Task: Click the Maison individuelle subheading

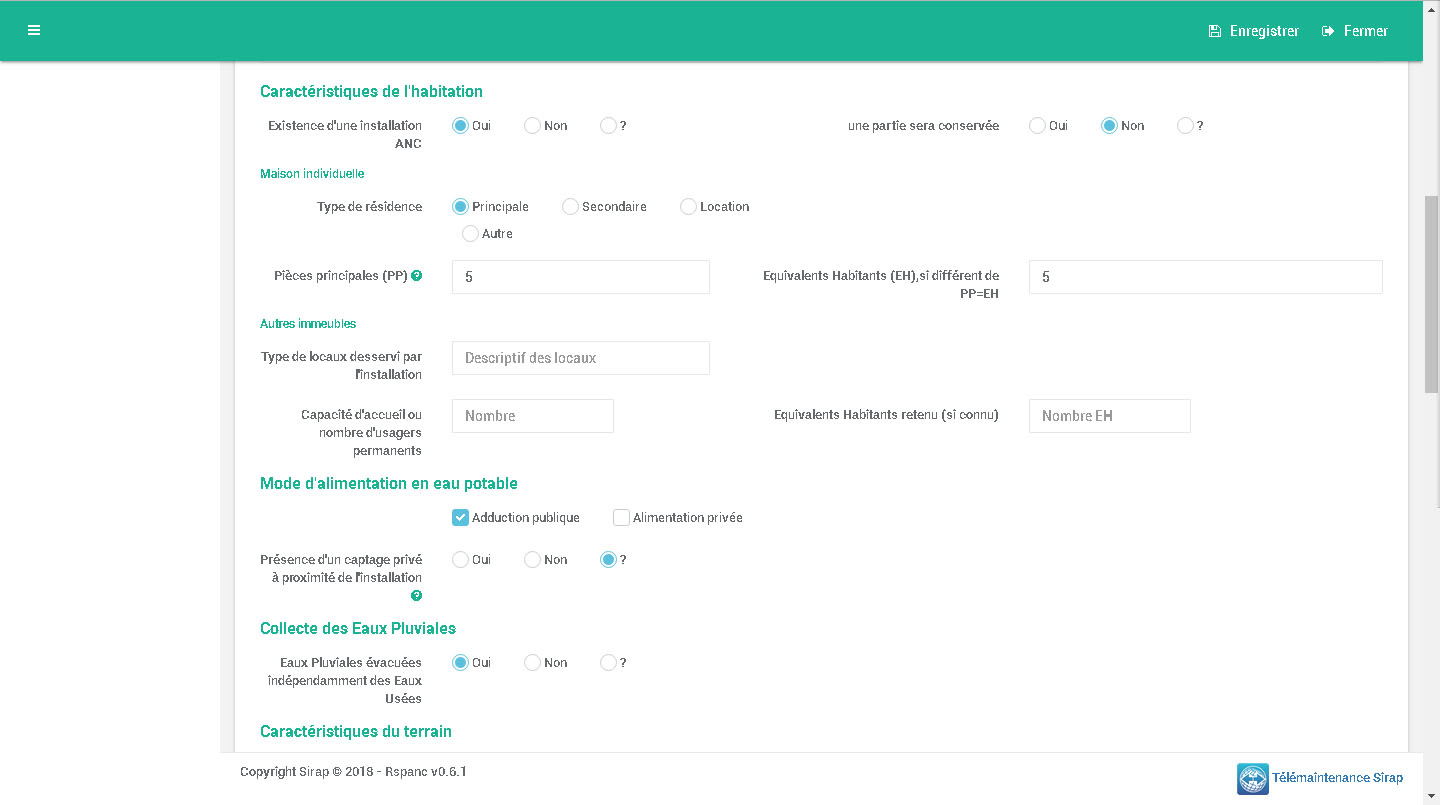Action: [x=312, y=174]
